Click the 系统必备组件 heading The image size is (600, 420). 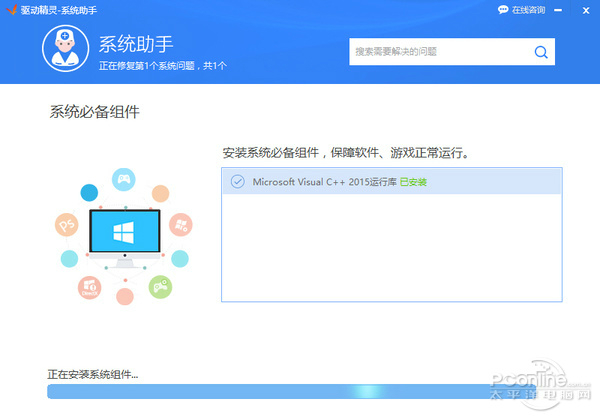(x=95, y=112)
